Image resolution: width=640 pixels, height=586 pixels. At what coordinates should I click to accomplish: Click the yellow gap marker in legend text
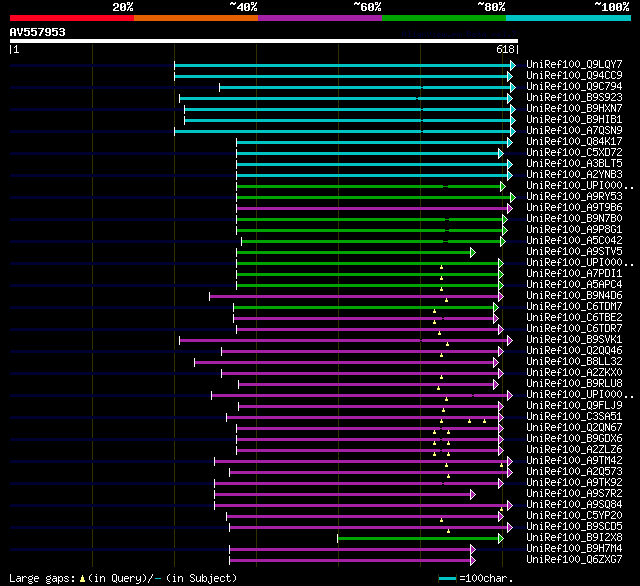pos(82,578)
